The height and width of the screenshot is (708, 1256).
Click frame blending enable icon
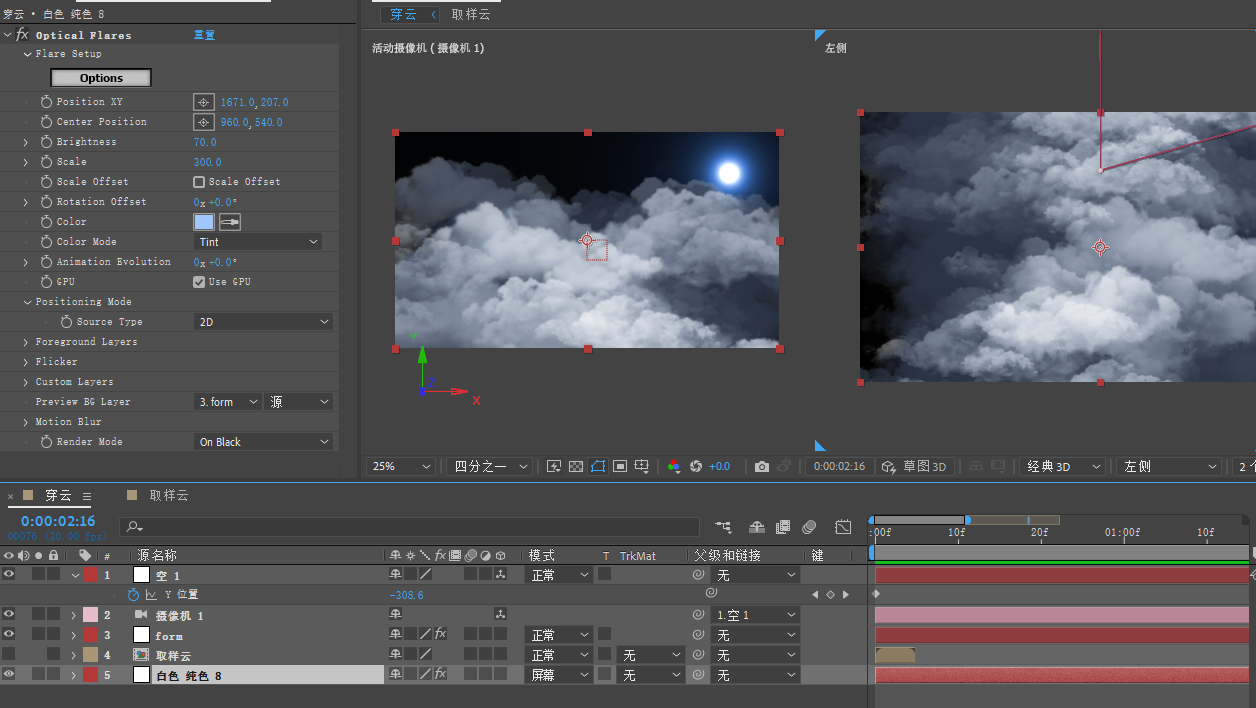(x=782, y=527)
